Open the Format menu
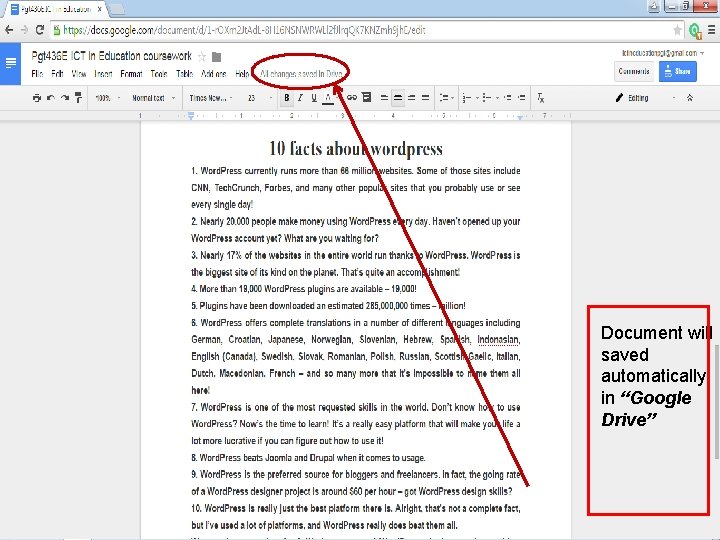The image size is (720, 540). click(x=131, y=73)
